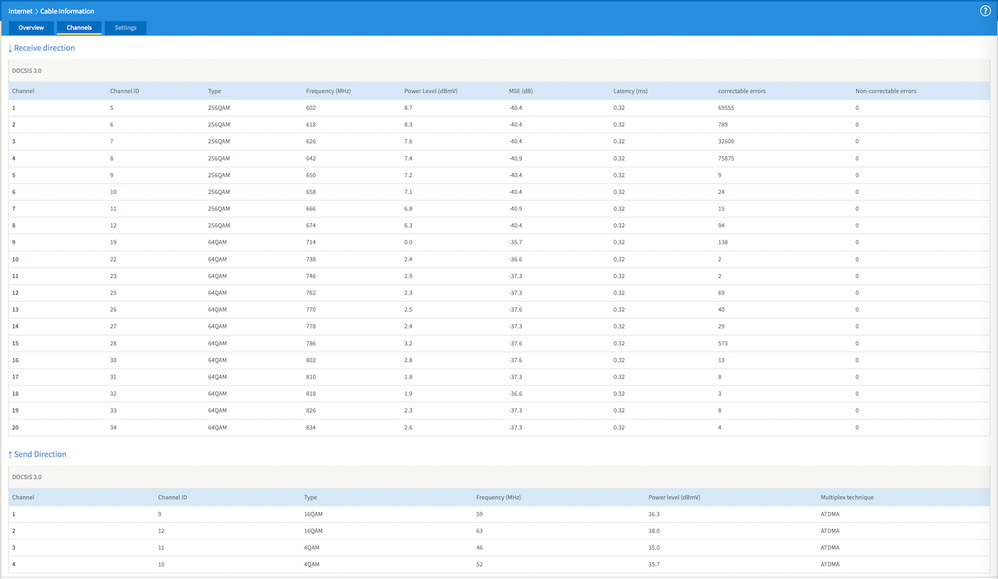This screenshot has height=579, width=998.
Task: Click the correctable errors column header
Action: click(x=741, y=91)
